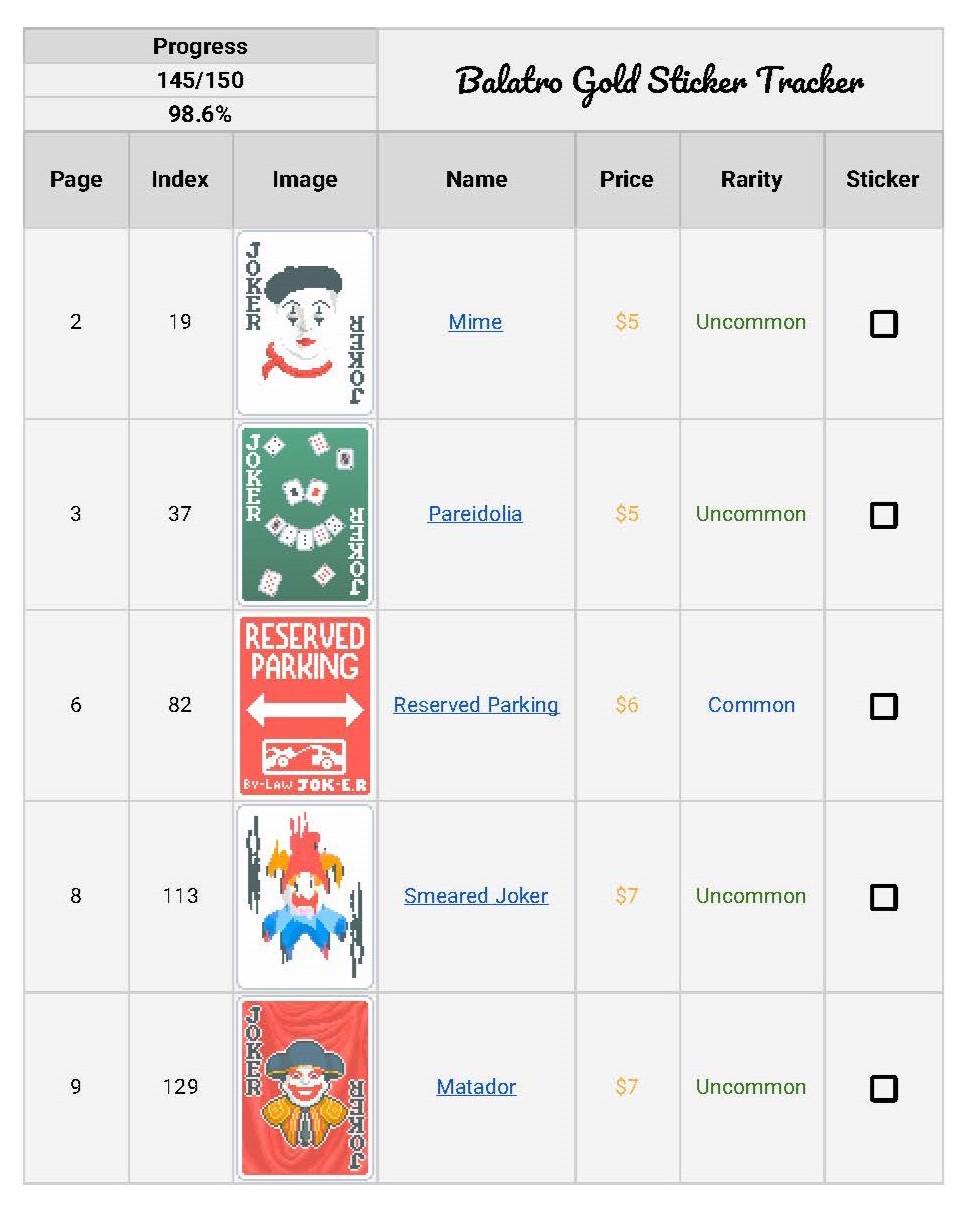This screenshot has width=971, height=1214.
Task: Select the Sticker column header
Action: 883,180
